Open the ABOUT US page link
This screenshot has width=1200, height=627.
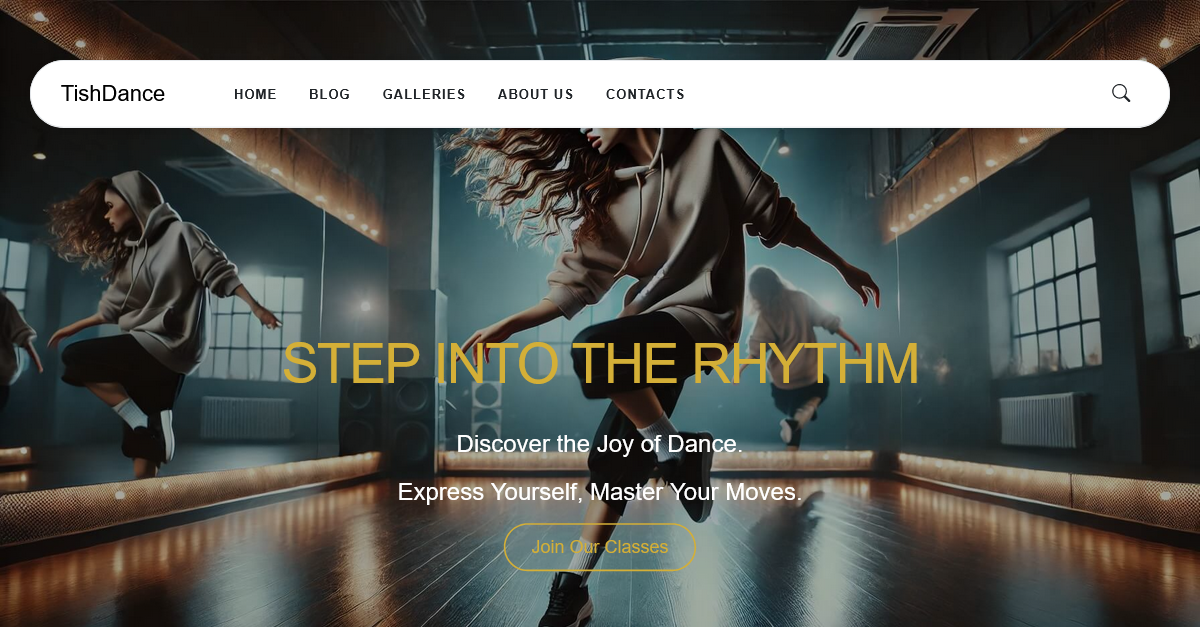pos(536,94)
